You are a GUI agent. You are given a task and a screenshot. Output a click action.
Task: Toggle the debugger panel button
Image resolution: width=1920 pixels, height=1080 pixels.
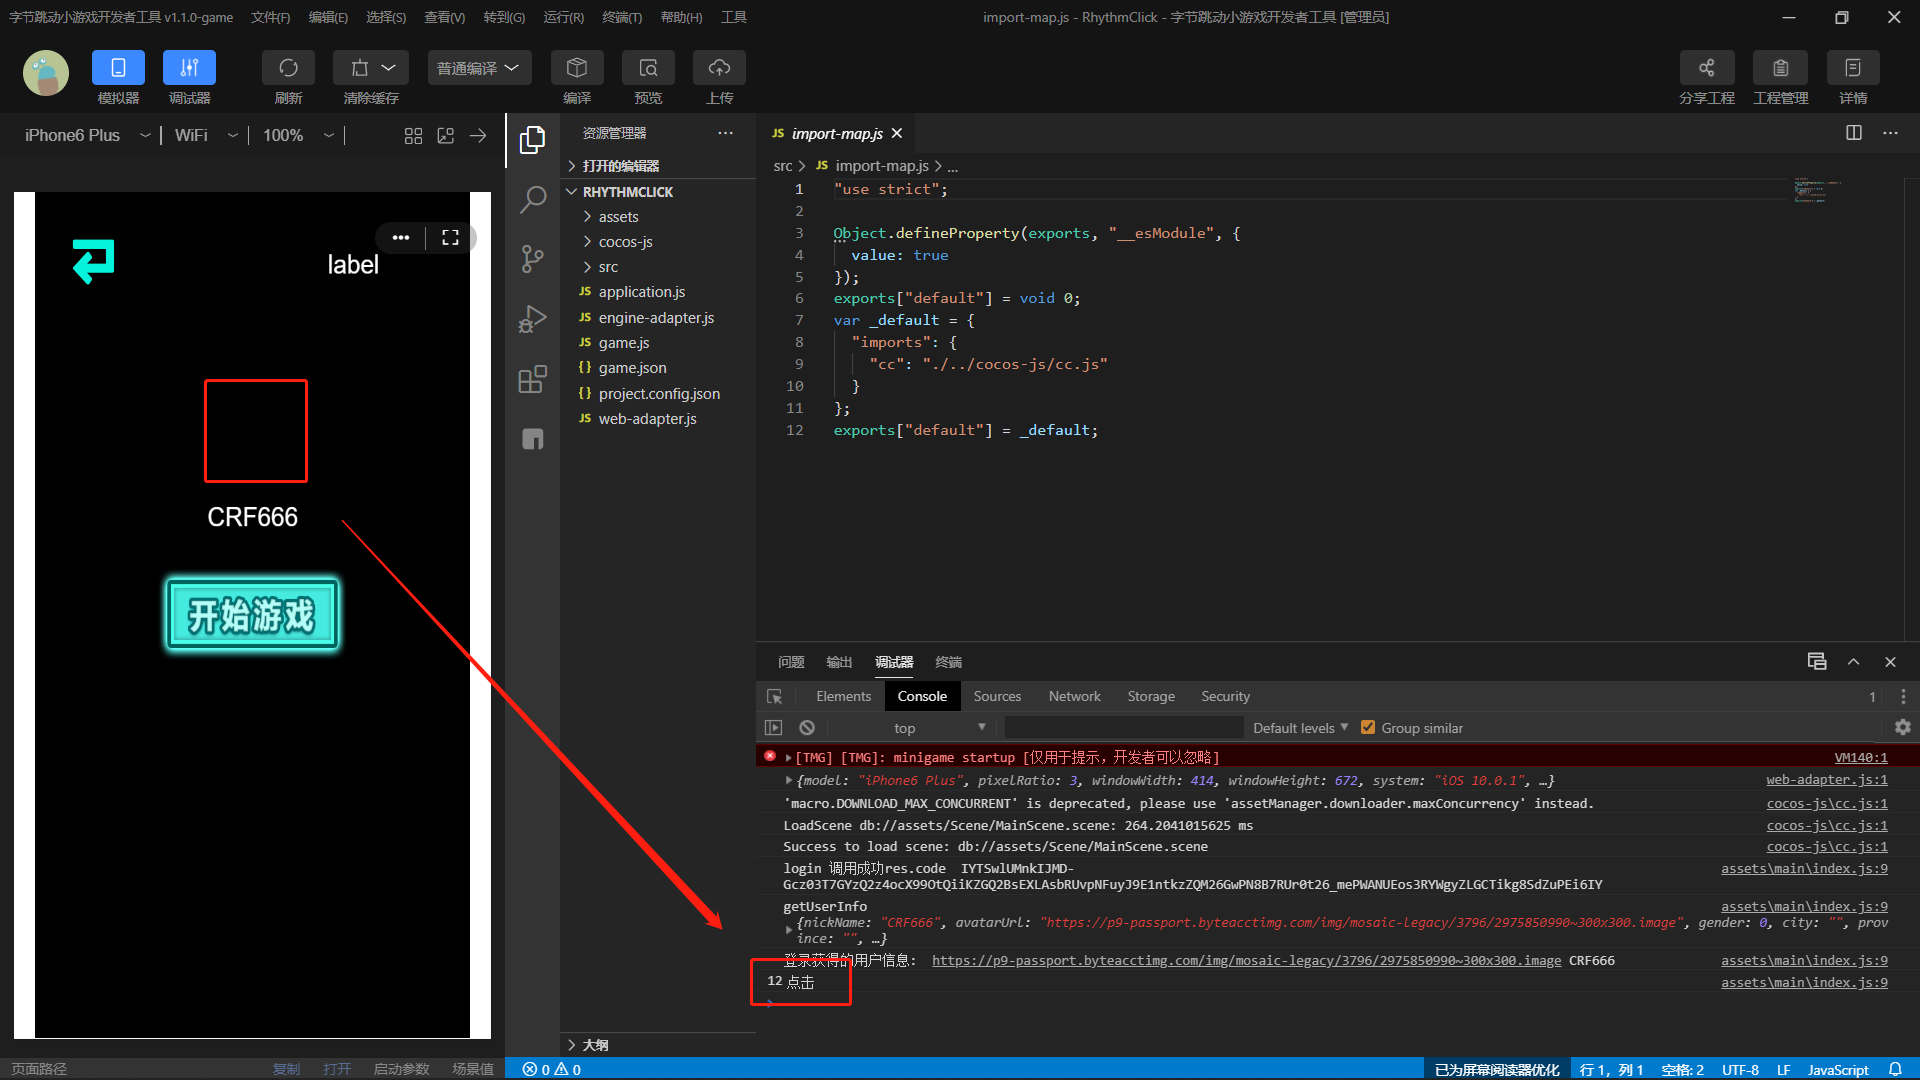coord(189,68)
